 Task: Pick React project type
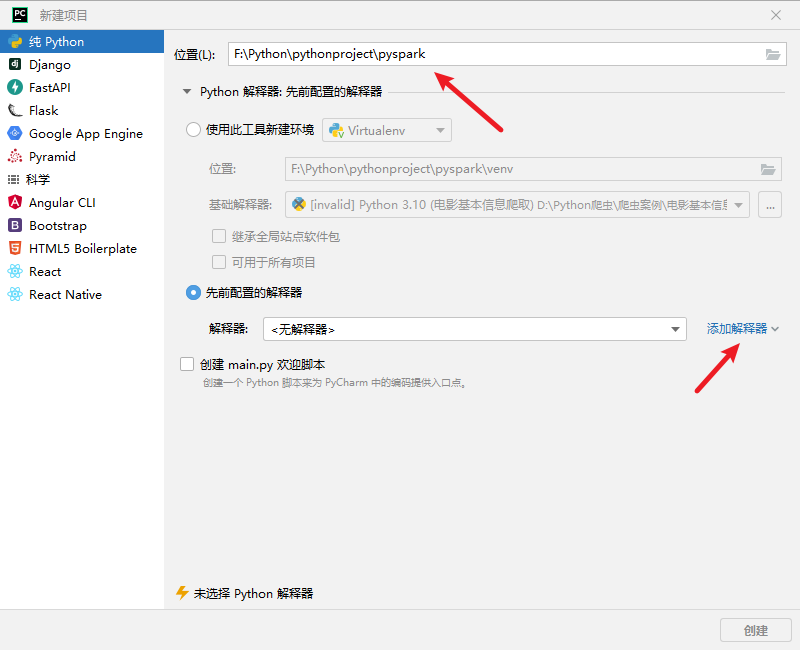coord(82,271)
